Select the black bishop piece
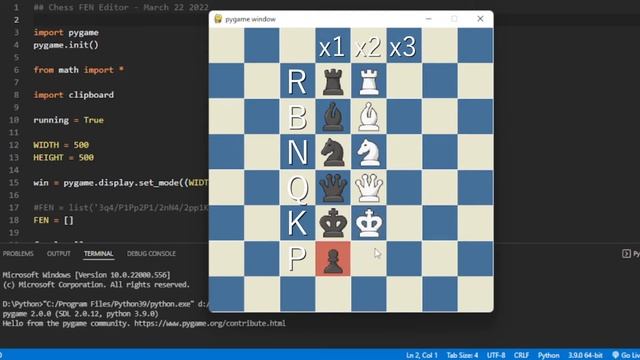Image resolution: width=640 pixels, height=360 pixels. coord(333,116)
